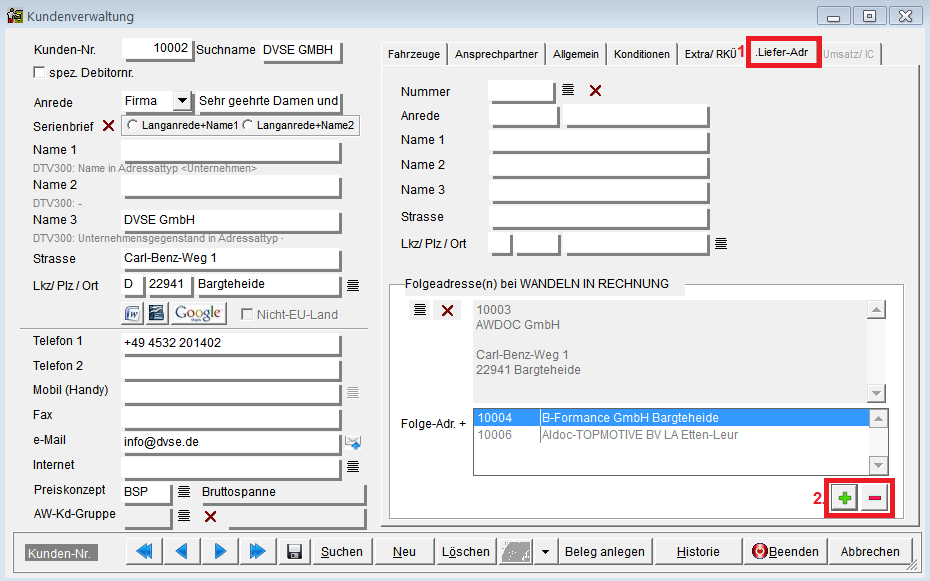
Task: Click the Bruttospanne price concept description field
Action: click(x=282, y=492)
